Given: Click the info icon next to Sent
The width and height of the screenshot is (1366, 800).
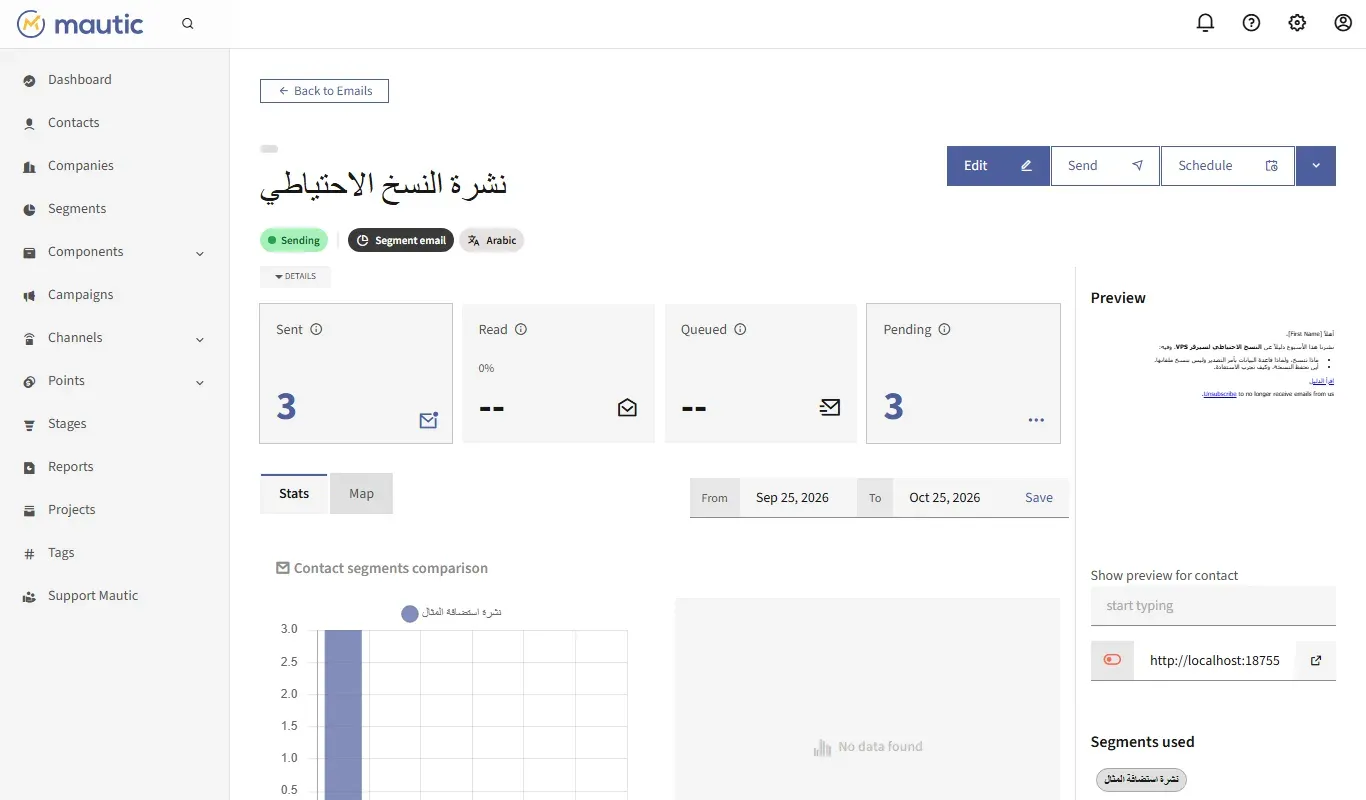Looking at the screenshot, I should click(x=316, y=329).
